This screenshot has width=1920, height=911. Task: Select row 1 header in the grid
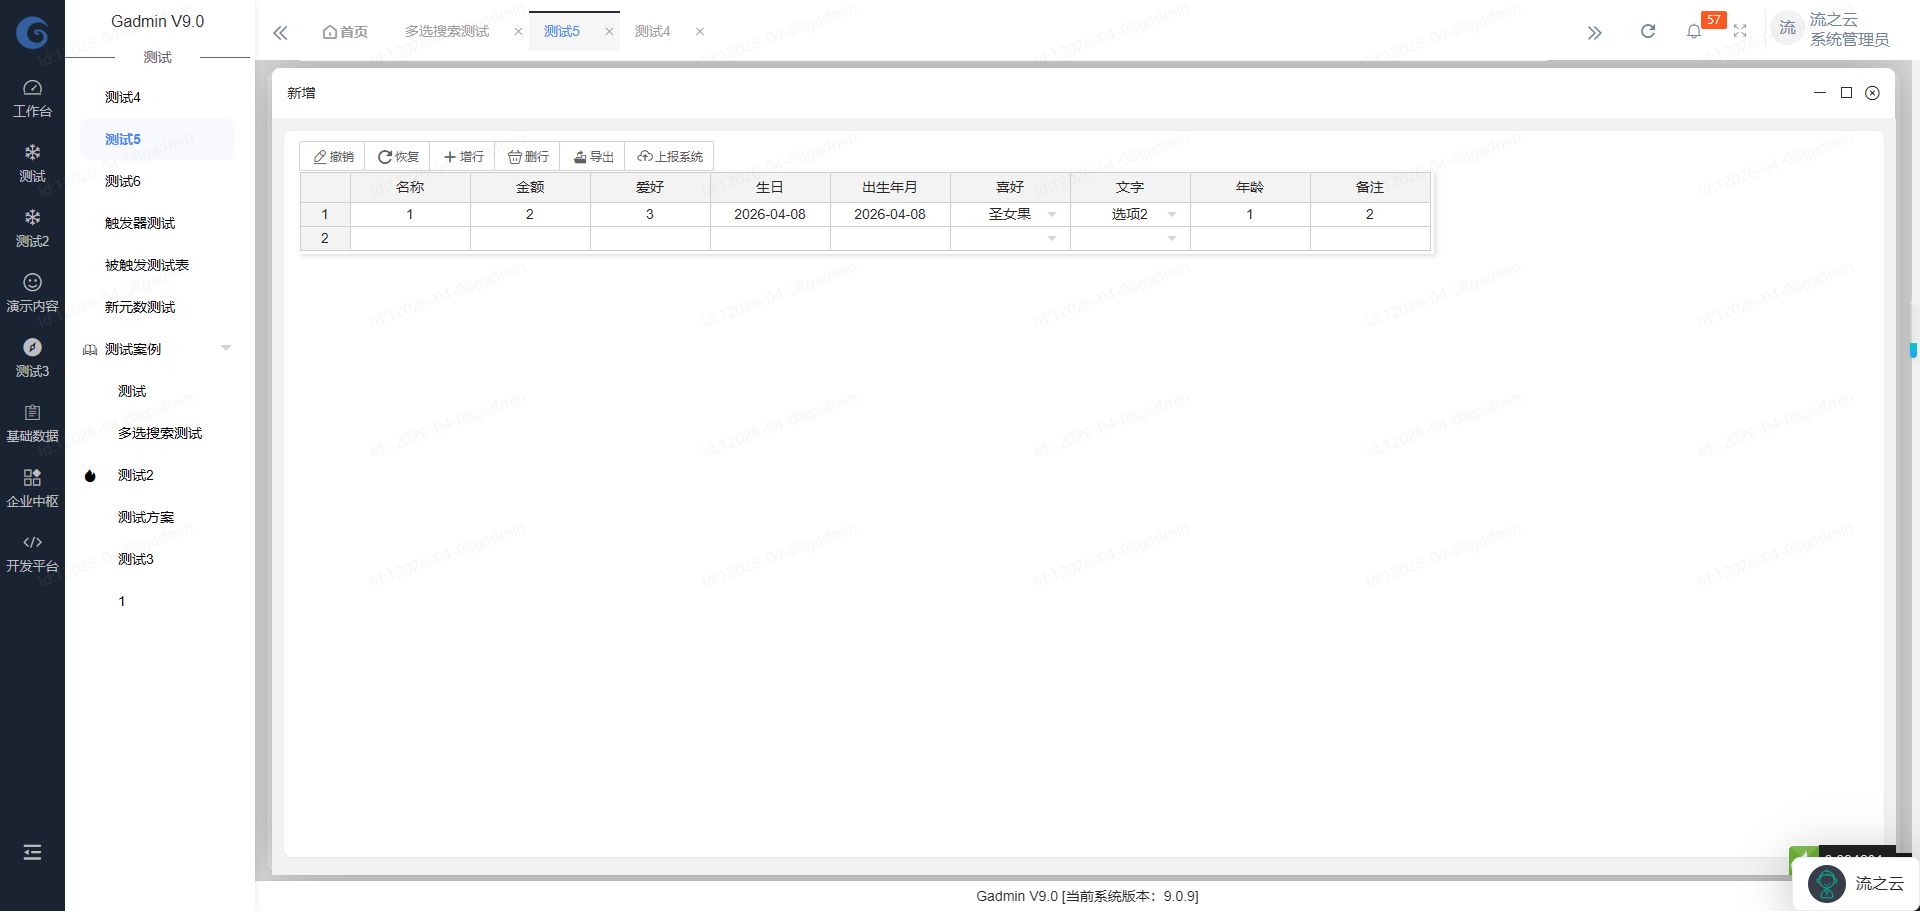(x=325, y=214)
